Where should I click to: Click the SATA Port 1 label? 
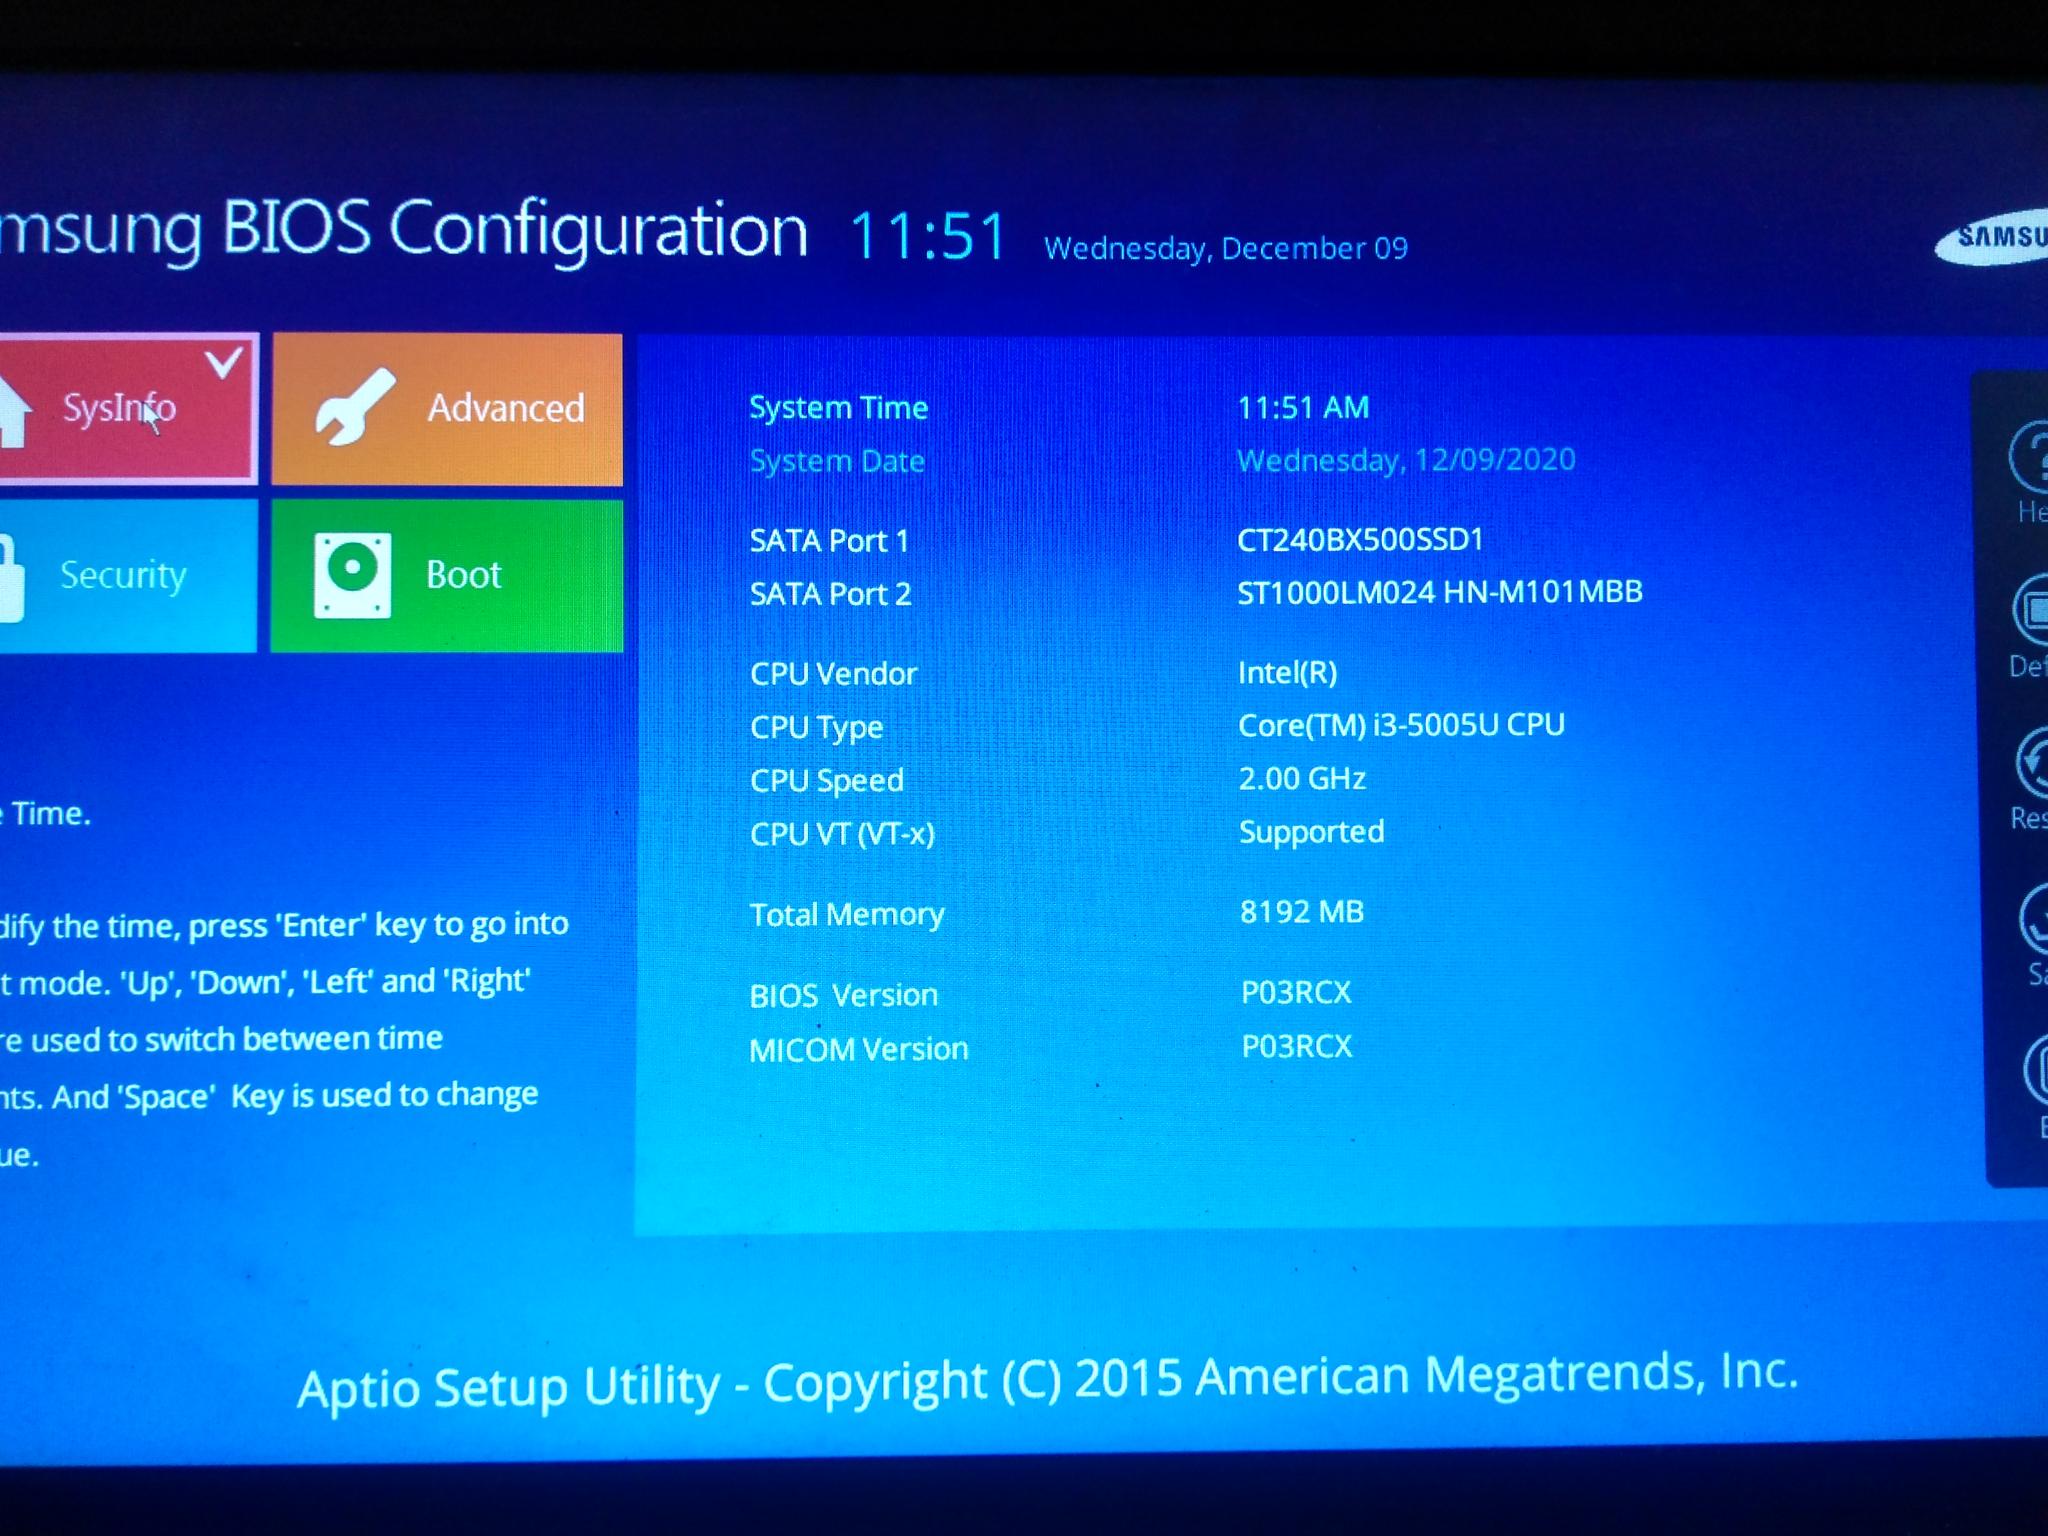(x=829, y=541)
